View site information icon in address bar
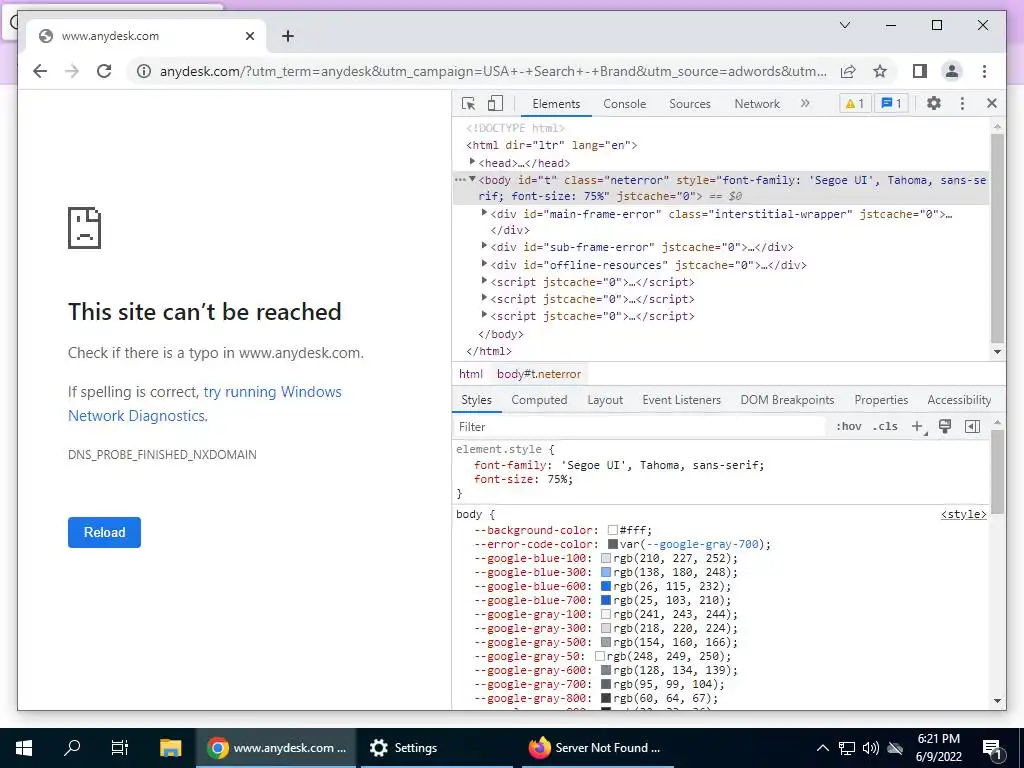The image size is (1024, 768). (x=144, y=71)
